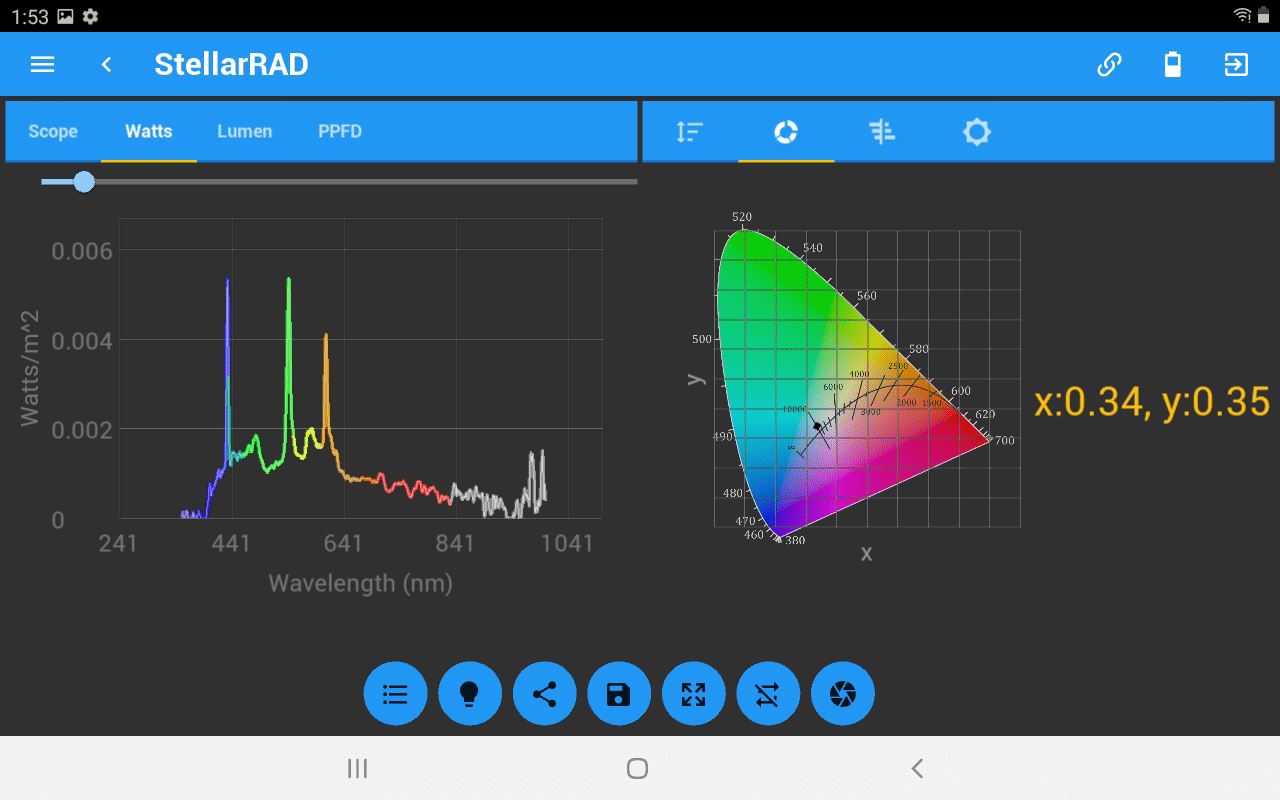Open the measurement details list icon

(395, 693)
